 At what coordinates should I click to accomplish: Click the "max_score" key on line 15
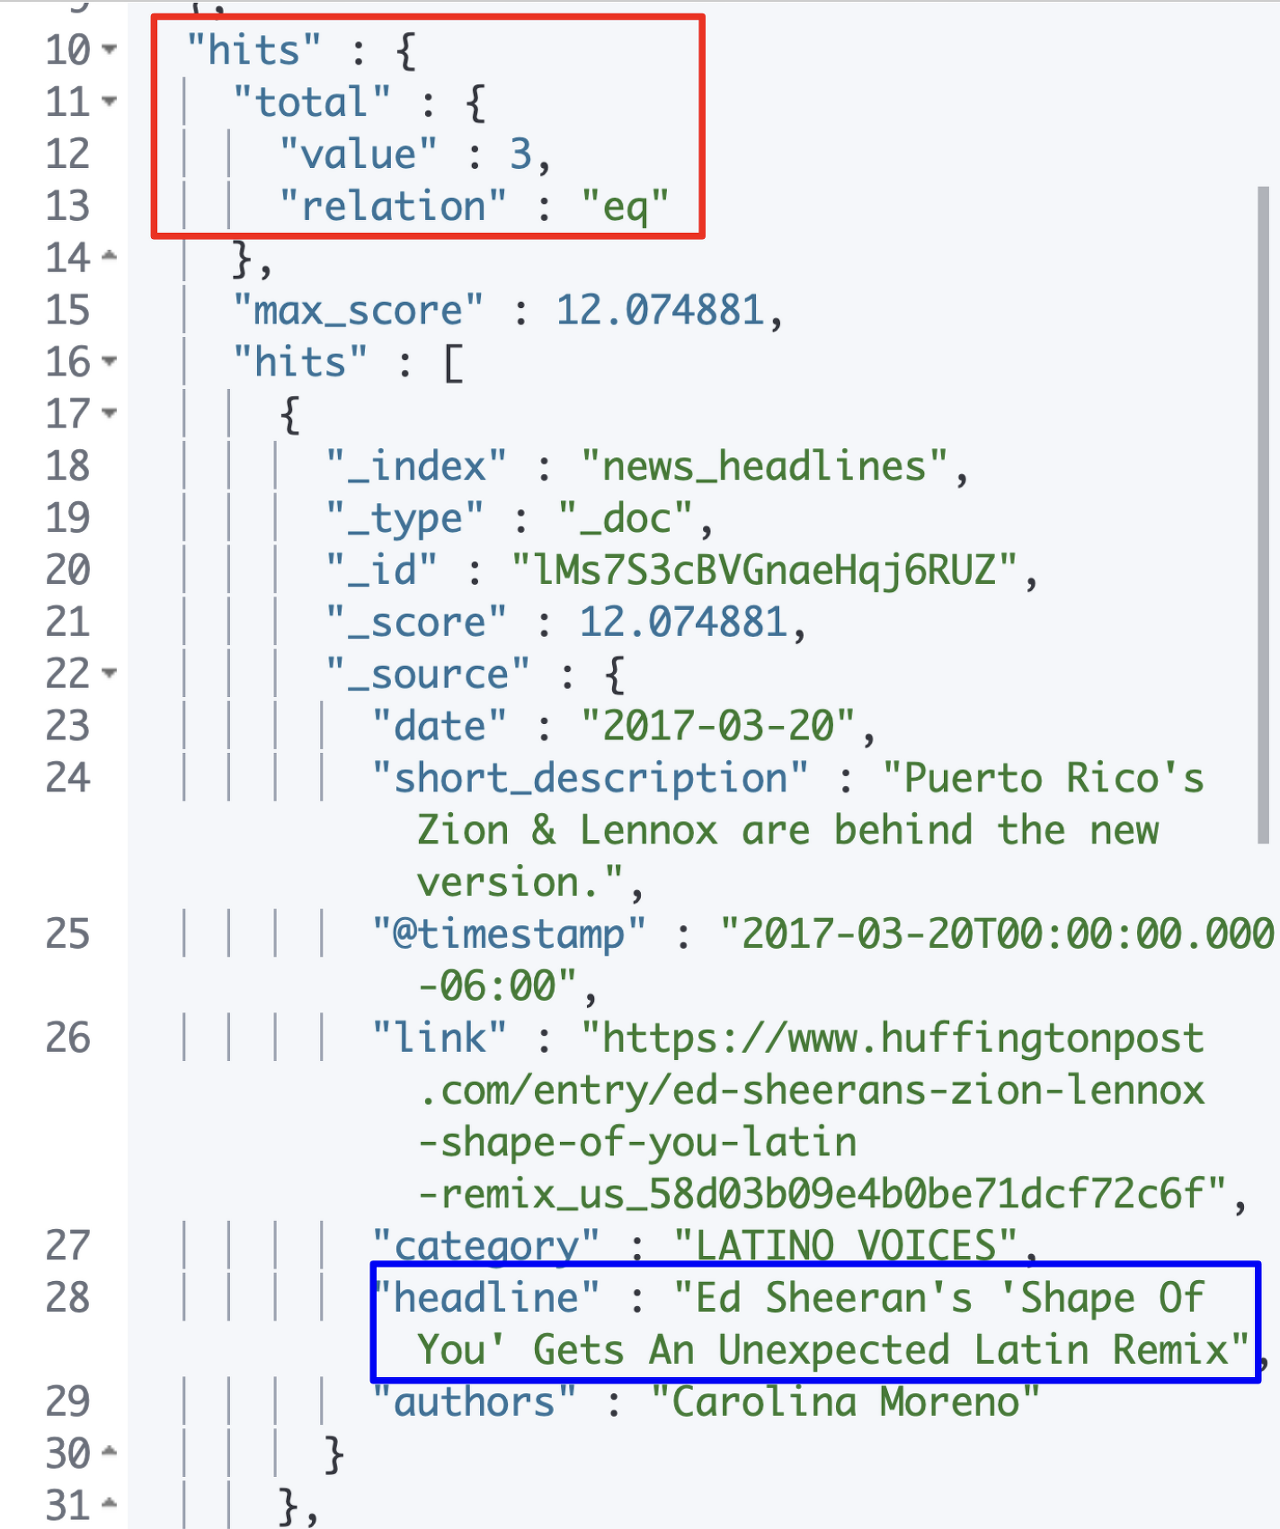click(358, 310)
